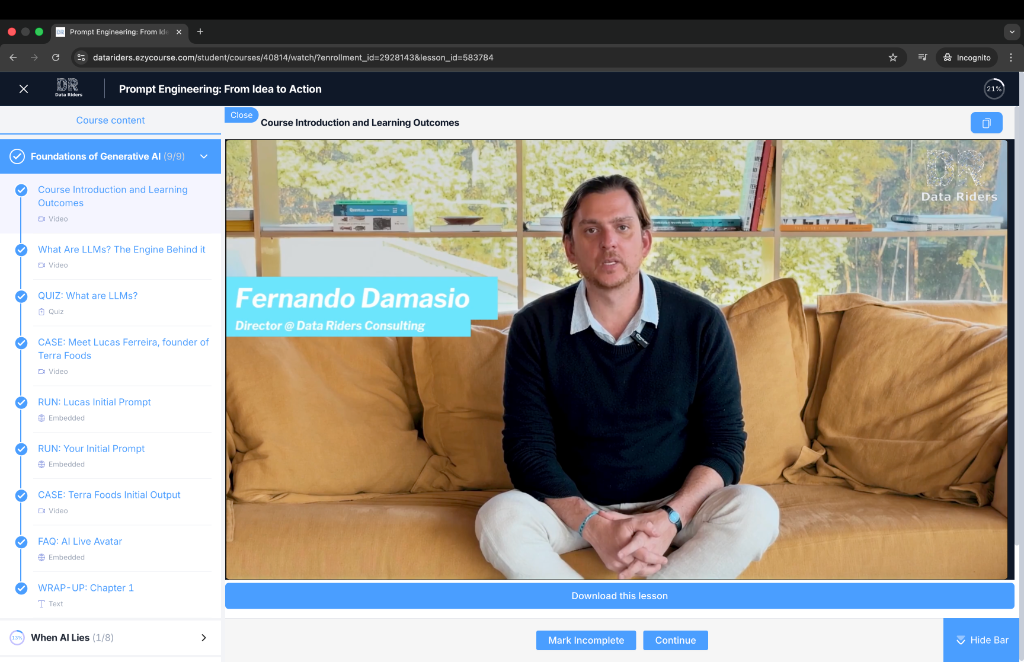Click video icon under CASE: Meet Lucas Ferreira
Image resolution: width=1024 pixels, height=662 pixels.
pyautogui.click(x=42, y=372)
